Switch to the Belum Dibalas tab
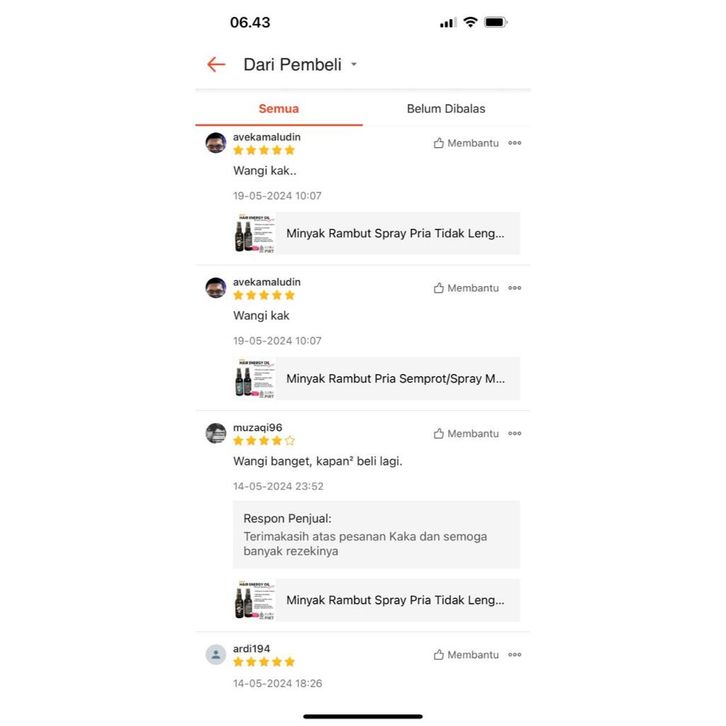 click(x=446, y=109)
